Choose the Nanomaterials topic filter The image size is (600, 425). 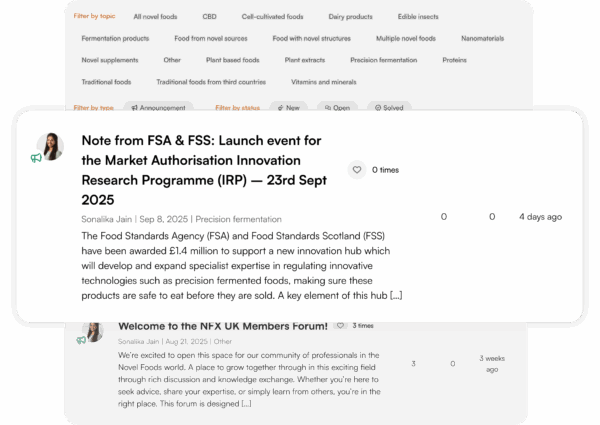click(x=483, y=38)
